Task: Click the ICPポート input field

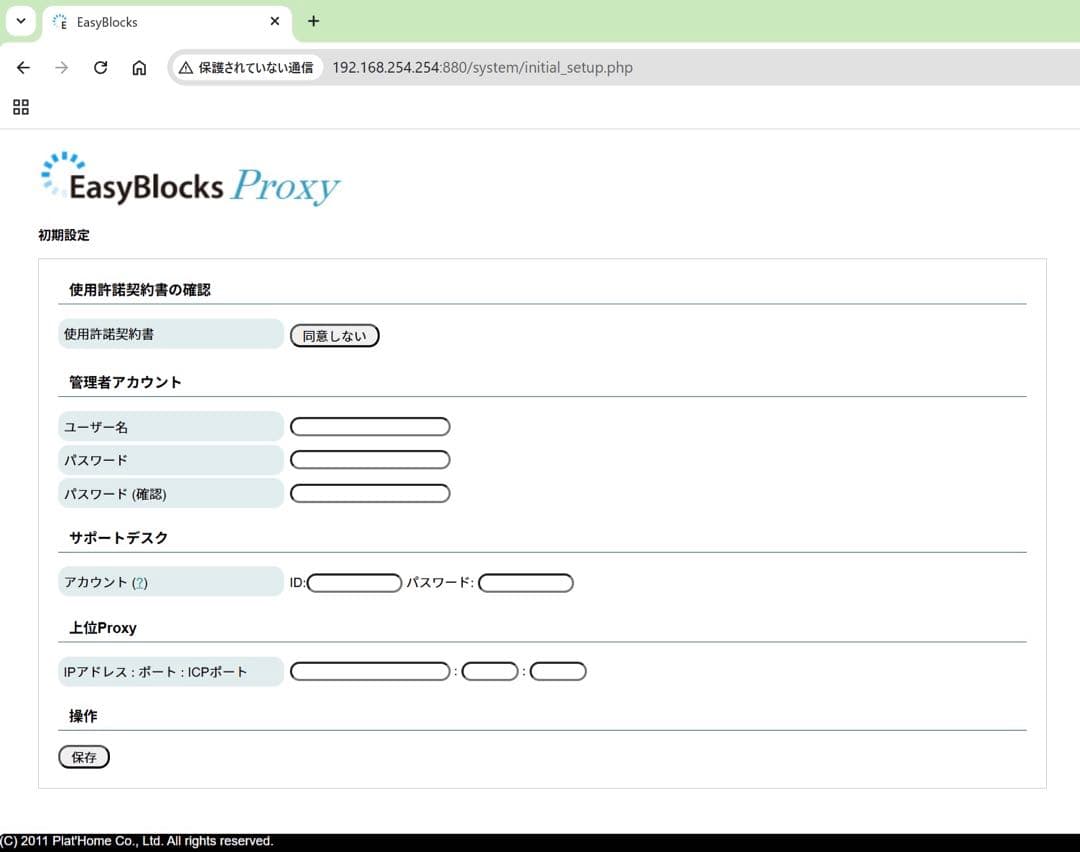Action: (x=557, y=670)
